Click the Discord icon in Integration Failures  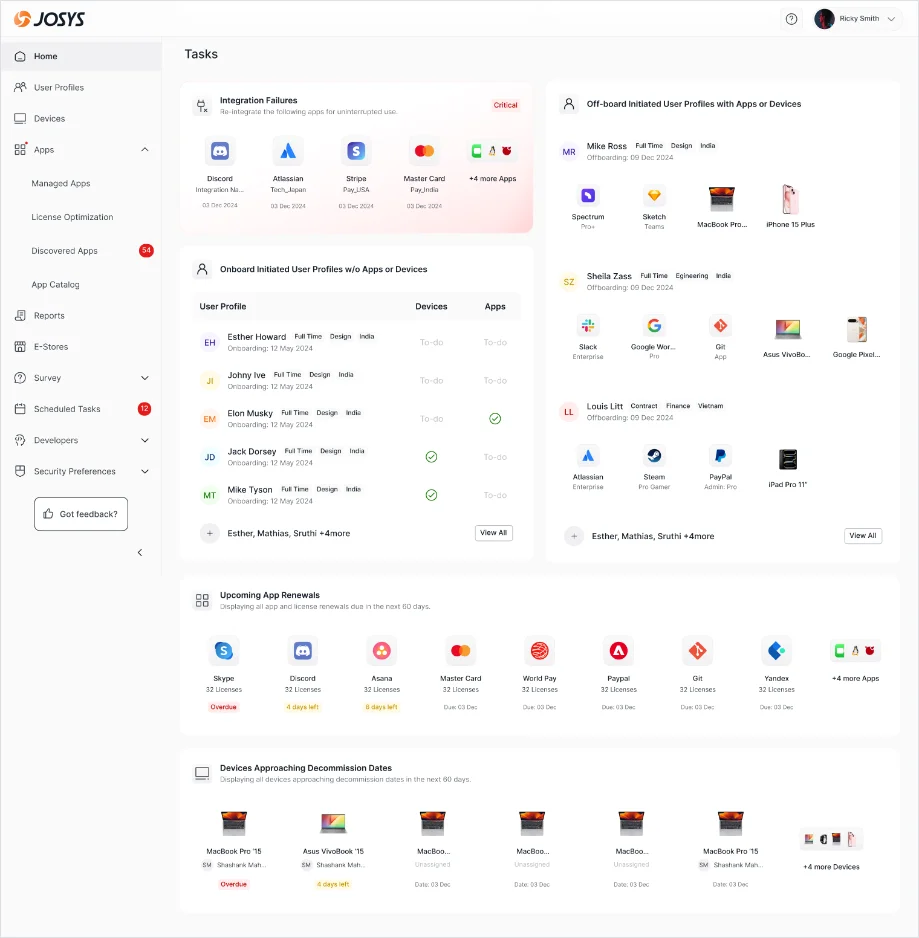point(220,151)
